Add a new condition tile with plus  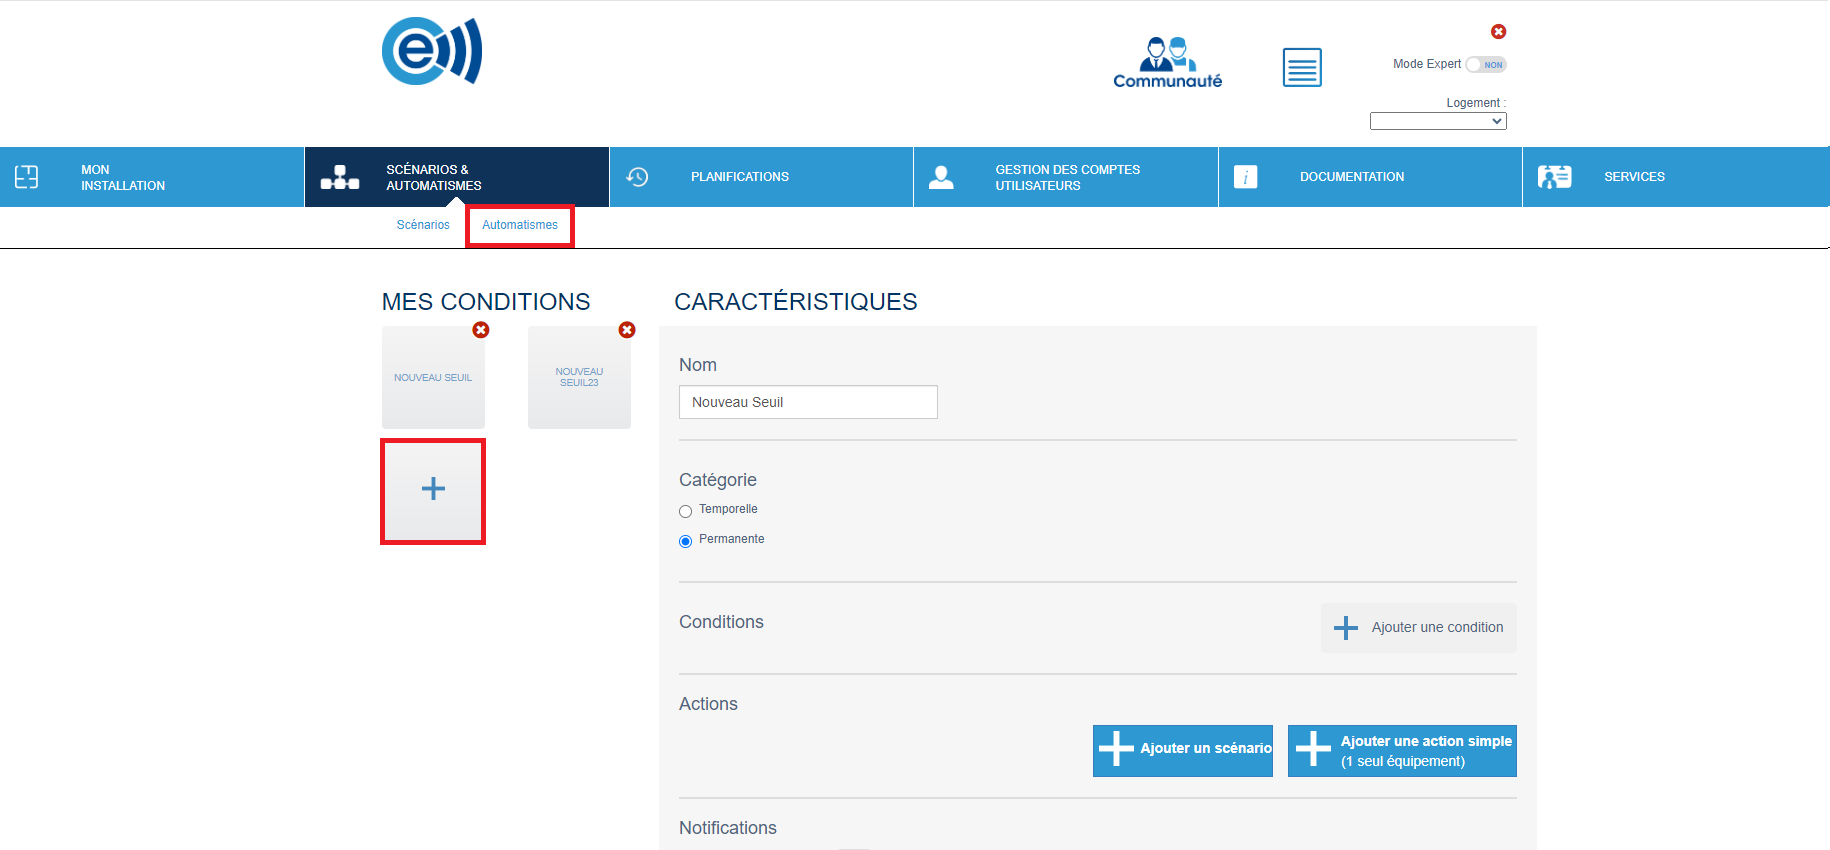coord(433,490)
